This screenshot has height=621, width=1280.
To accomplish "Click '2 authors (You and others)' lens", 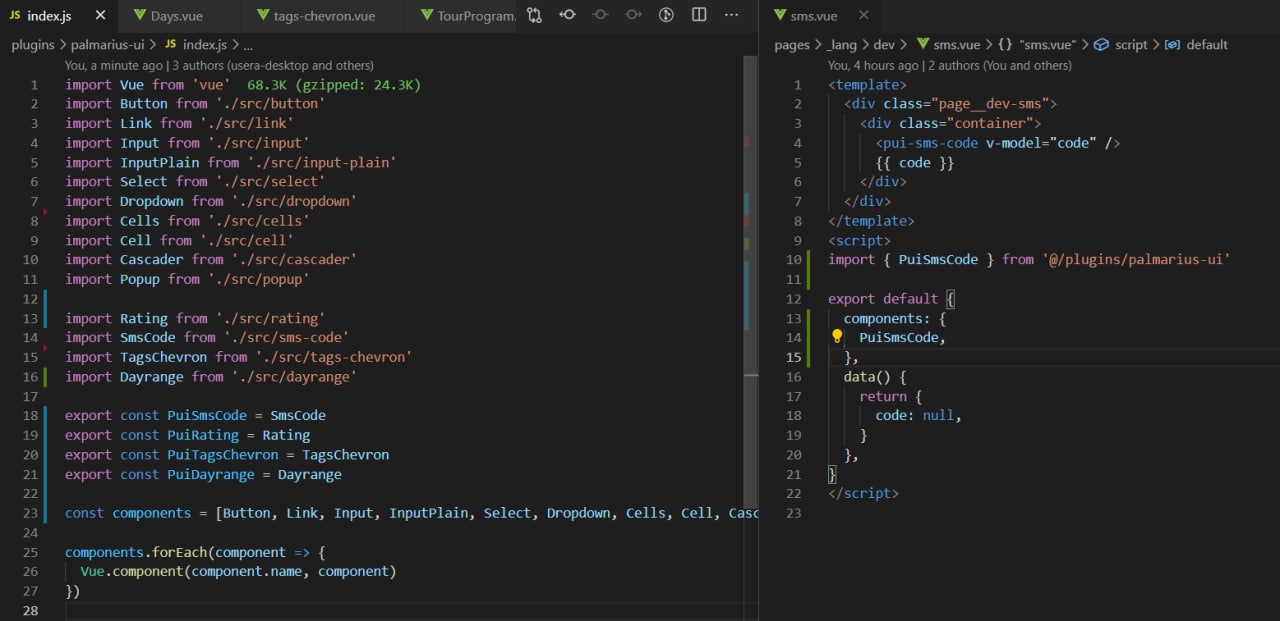I will point(999,65).
